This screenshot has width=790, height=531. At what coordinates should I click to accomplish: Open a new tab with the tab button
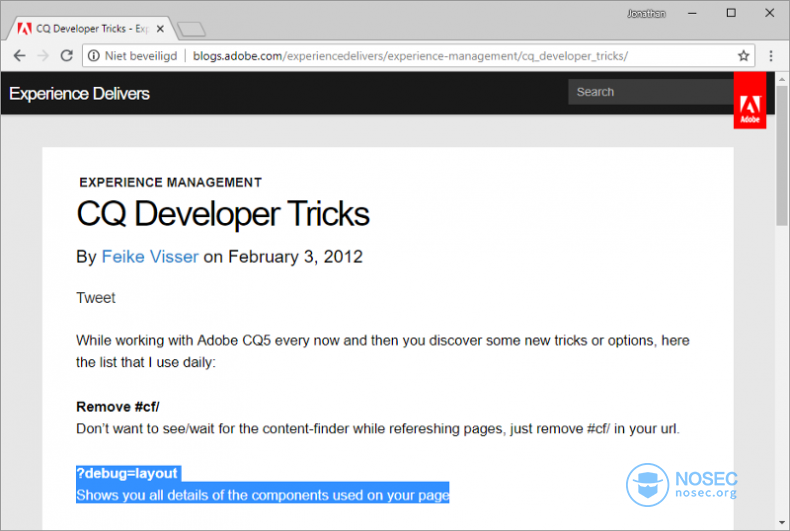point(191,29)
